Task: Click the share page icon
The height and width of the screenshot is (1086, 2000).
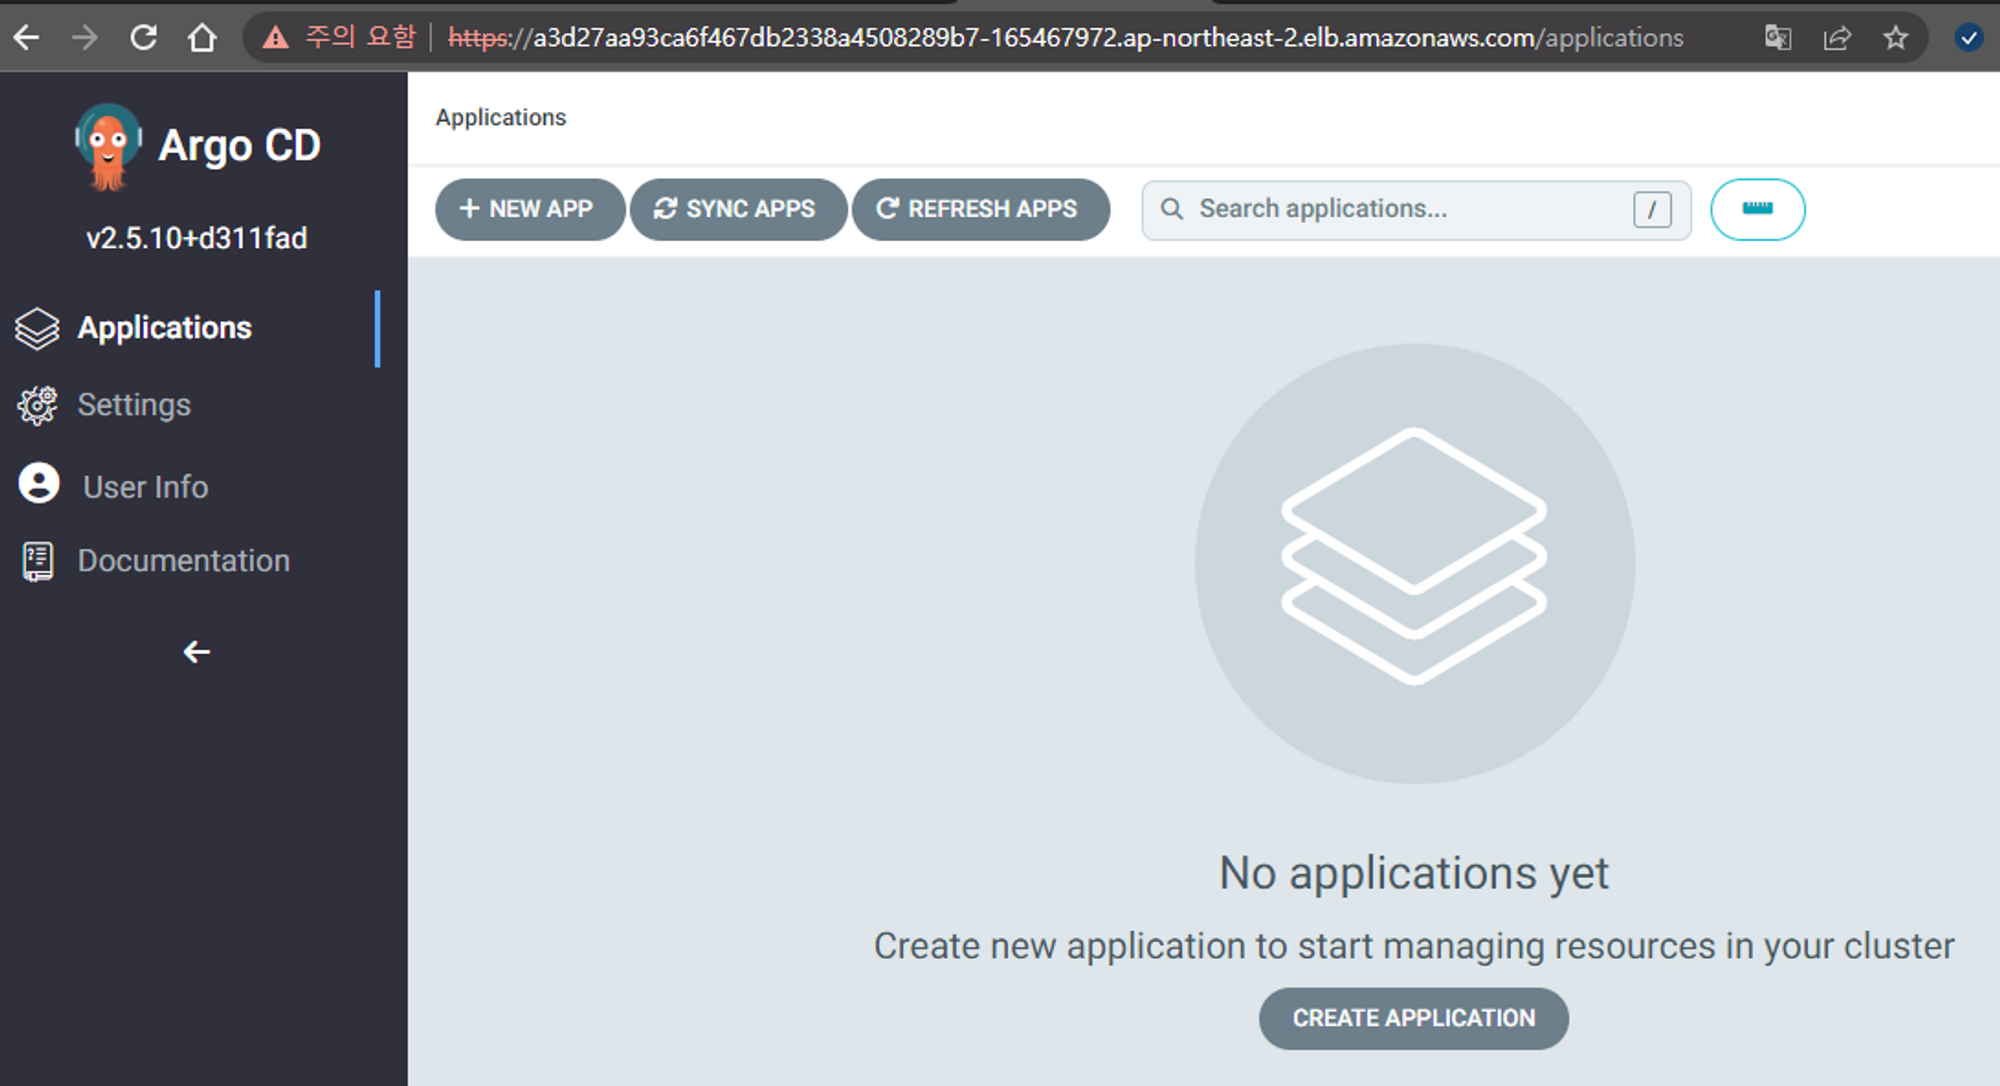Action: (1836, 38)
